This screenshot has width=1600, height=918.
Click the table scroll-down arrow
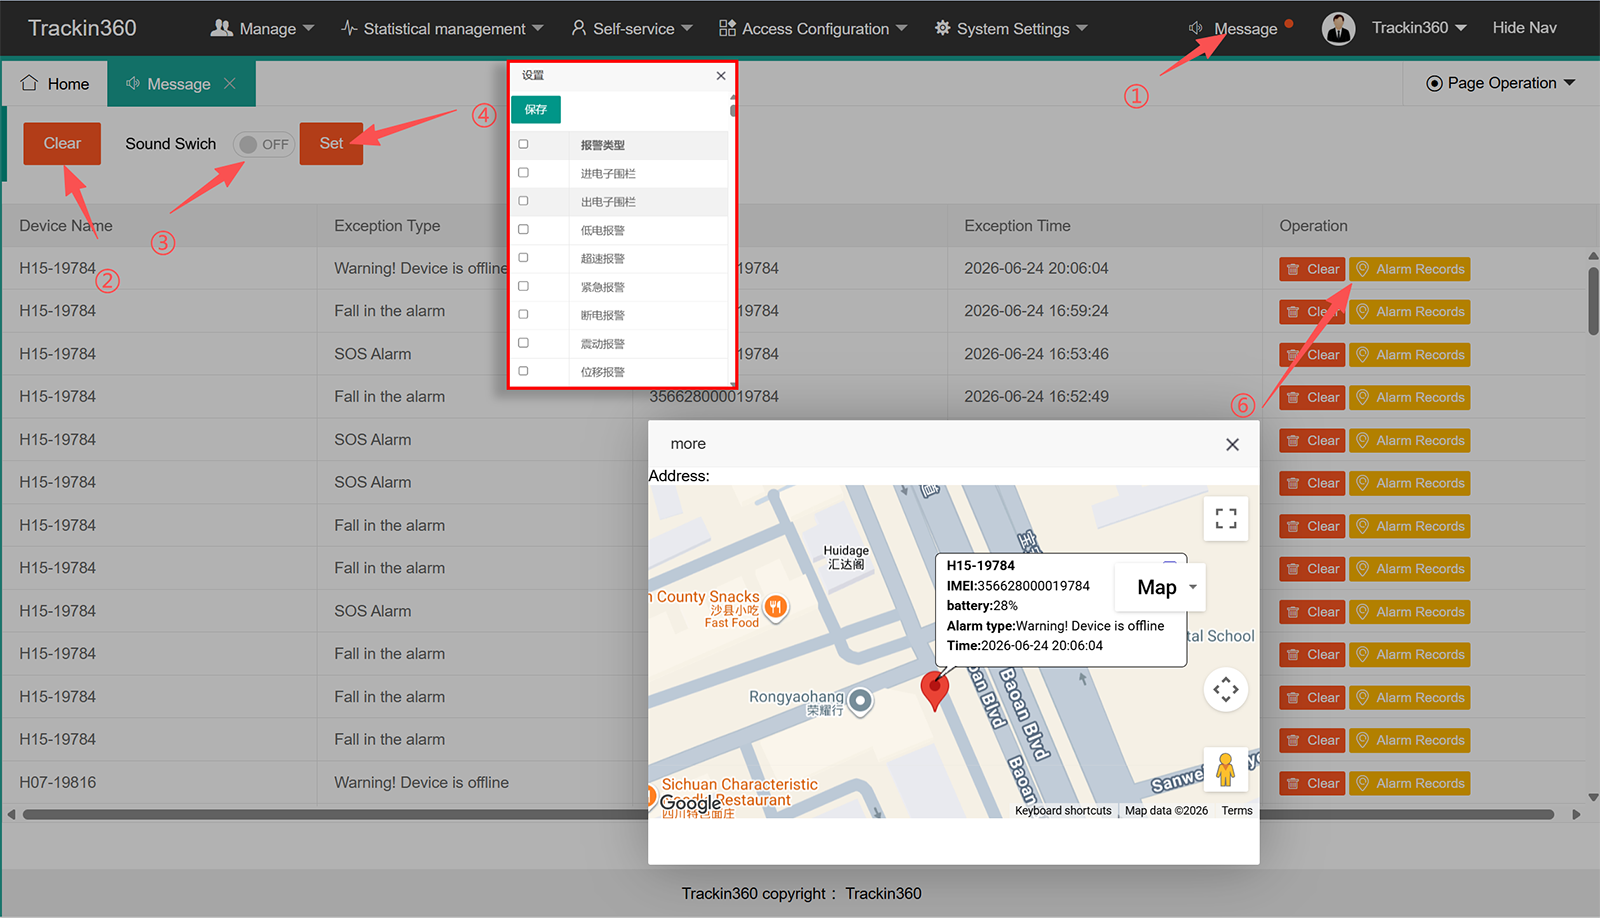[1593, 798]
